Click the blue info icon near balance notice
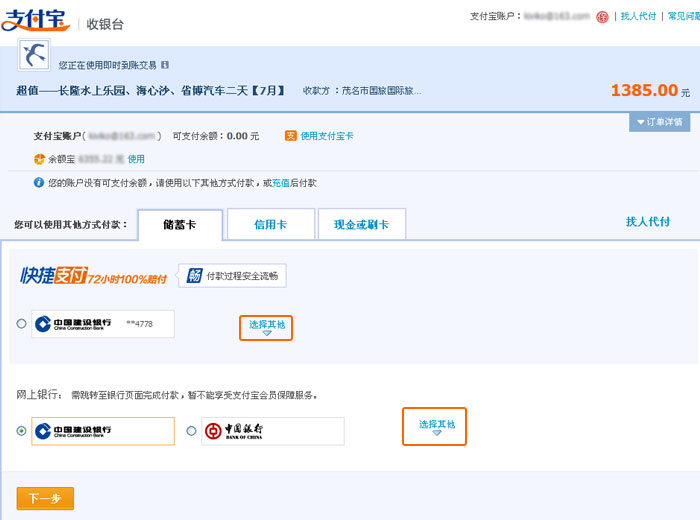This screenshot has height=520, width=700. coord(39,183)
